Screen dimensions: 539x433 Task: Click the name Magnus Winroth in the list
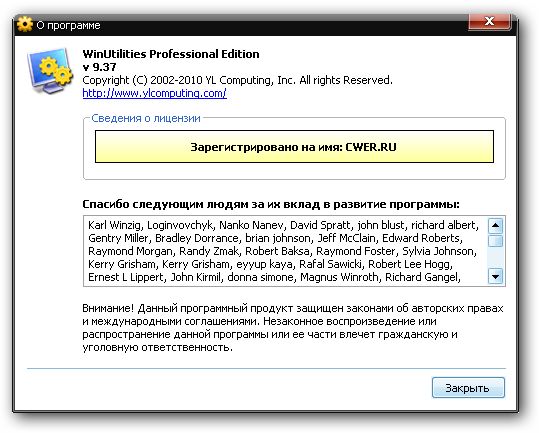point(339,277)
